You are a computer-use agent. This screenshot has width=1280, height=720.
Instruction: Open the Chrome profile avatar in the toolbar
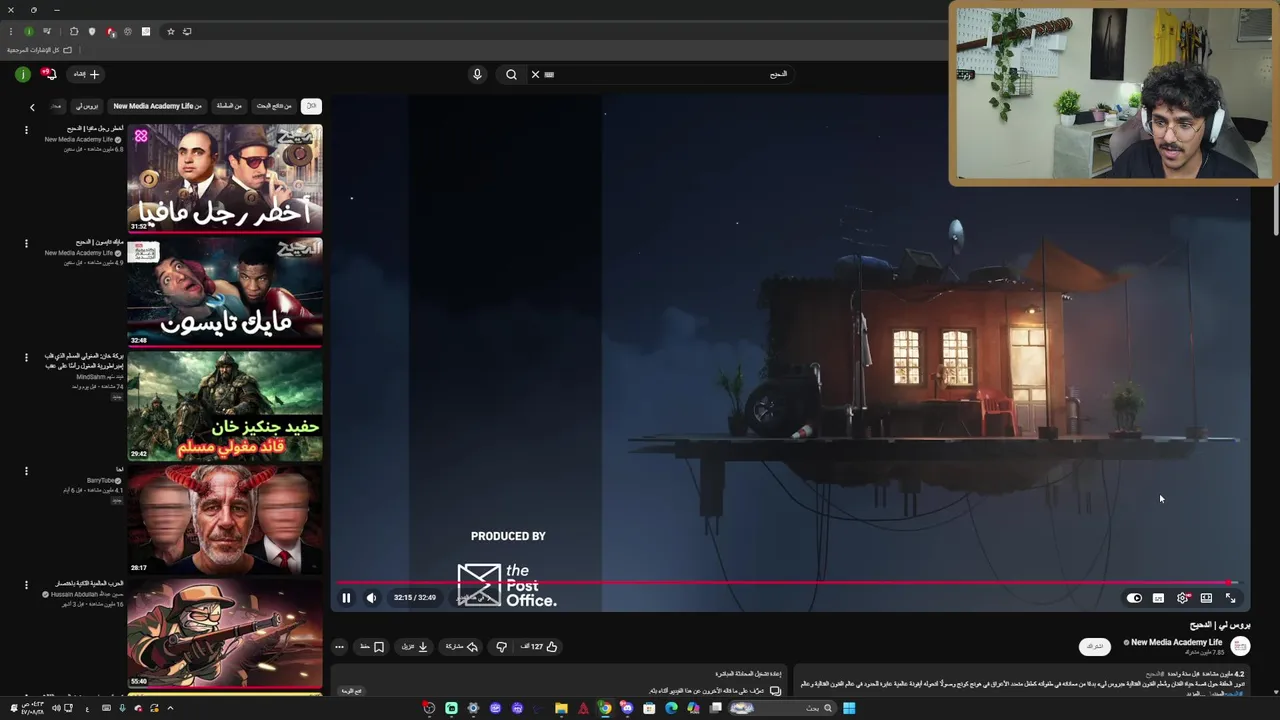point(28,31)
